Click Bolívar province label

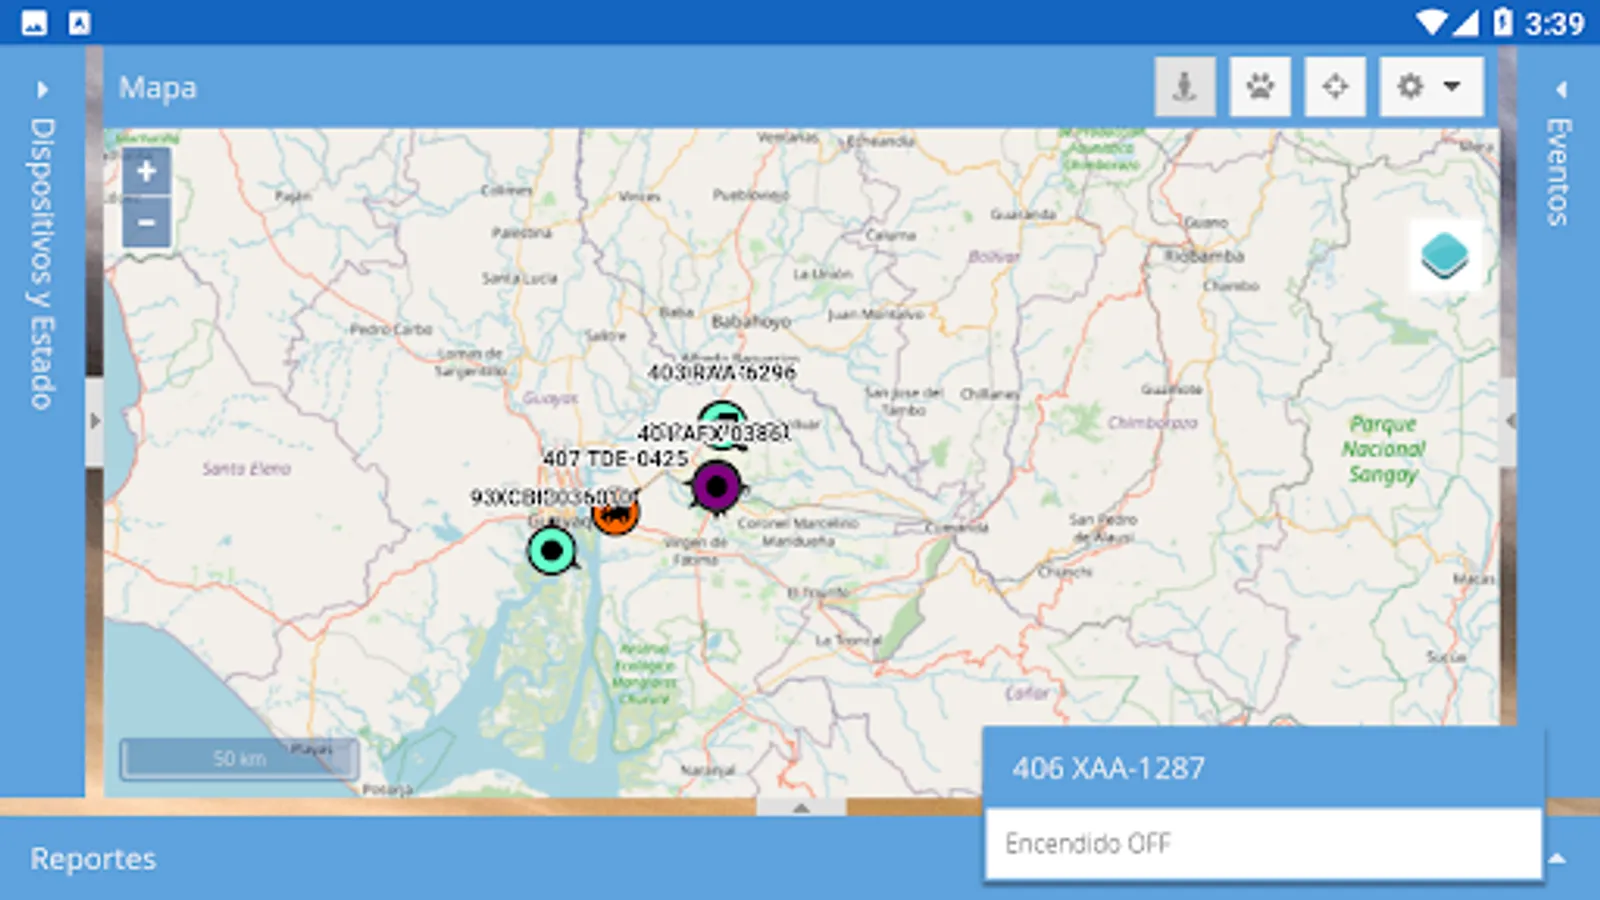[993, 257]
